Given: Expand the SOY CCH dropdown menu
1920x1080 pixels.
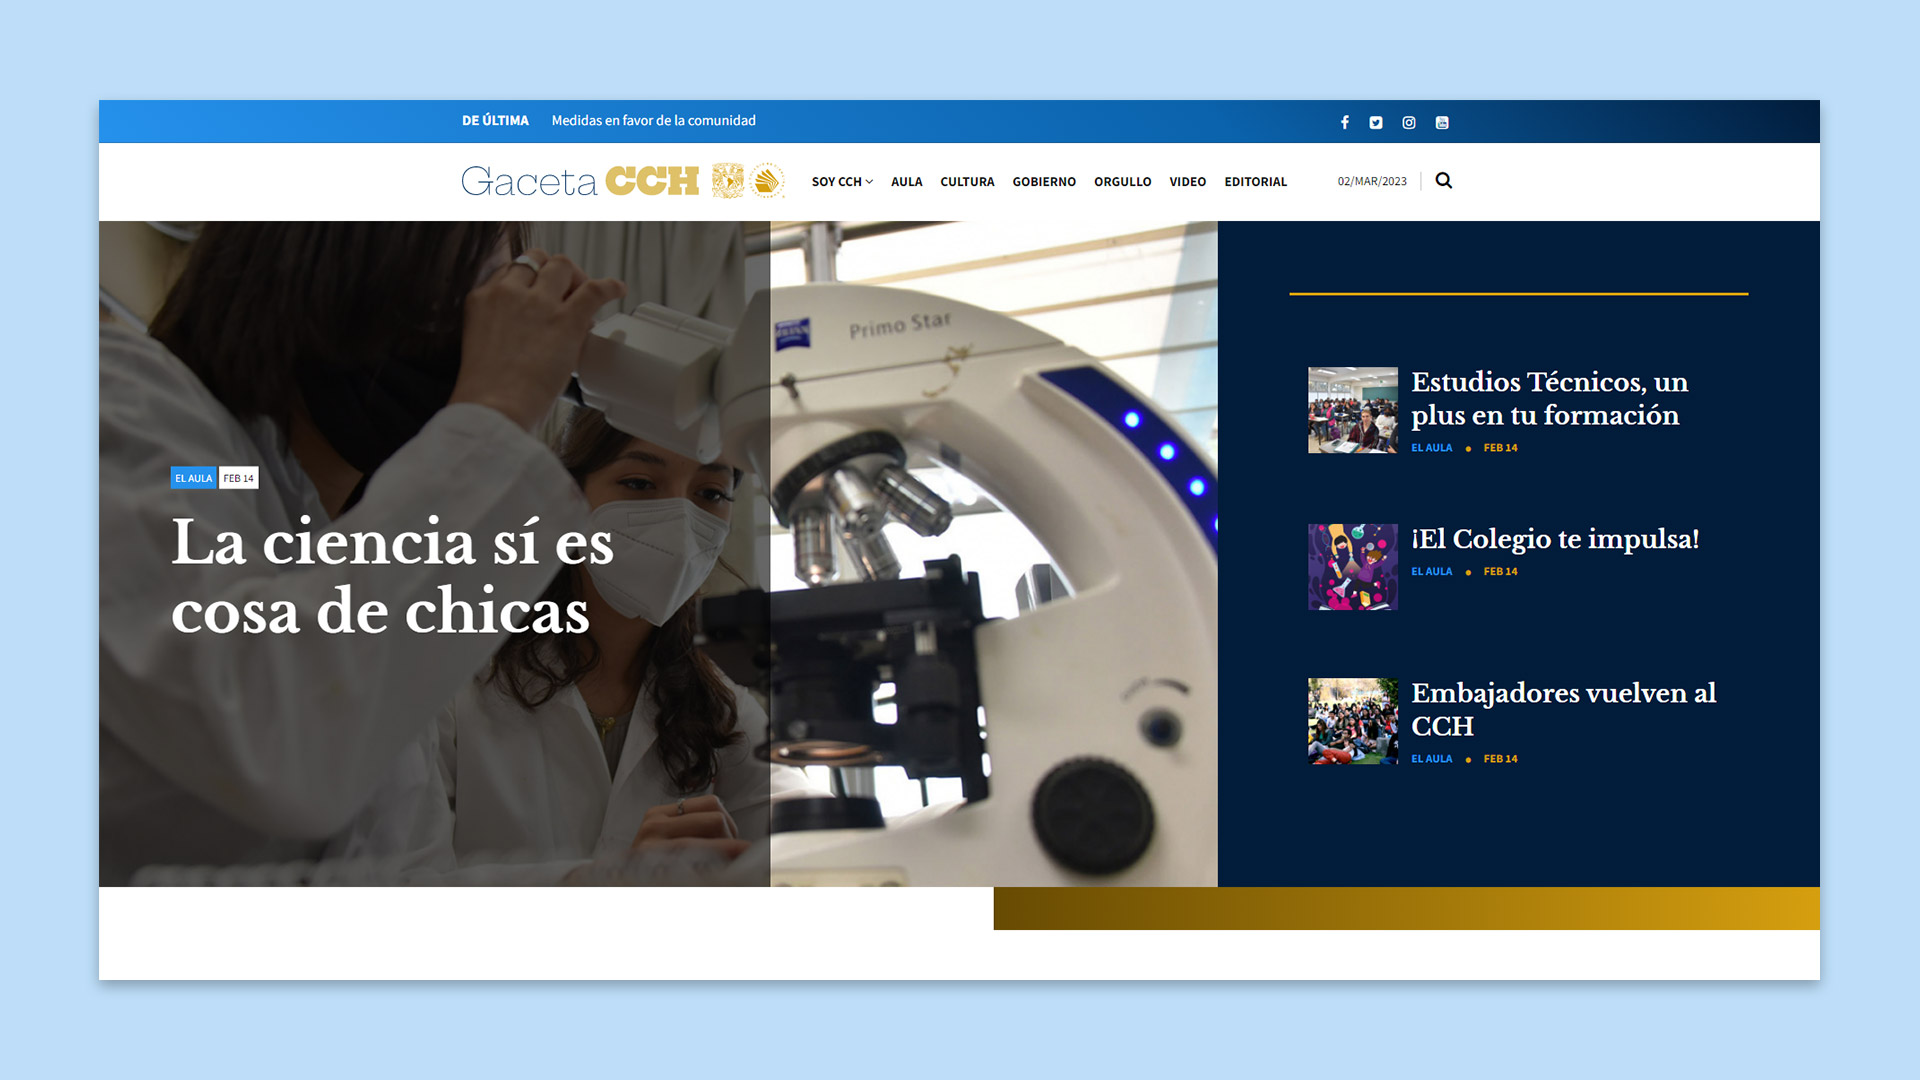Looking at the screenshot, I should [x=842, y=182].
